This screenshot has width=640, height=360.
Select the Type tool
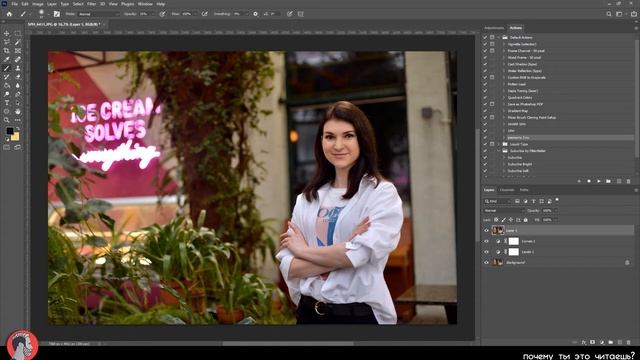7,103
